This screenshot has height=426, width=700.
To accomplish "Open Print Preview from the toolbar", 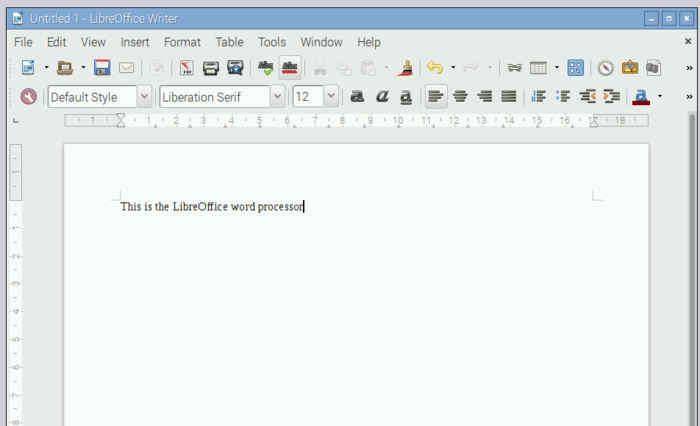I will pyautogui.click(x=235, y=68).
